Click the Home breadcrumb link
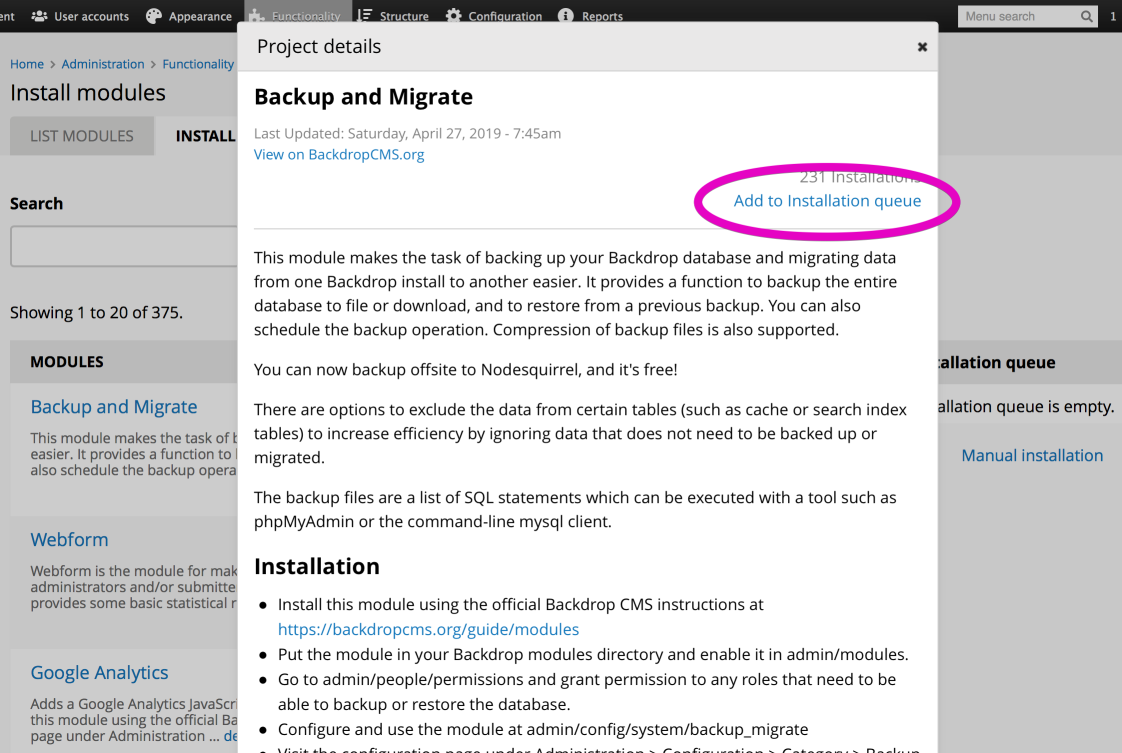1122x753 pixels. click(27, 64)
